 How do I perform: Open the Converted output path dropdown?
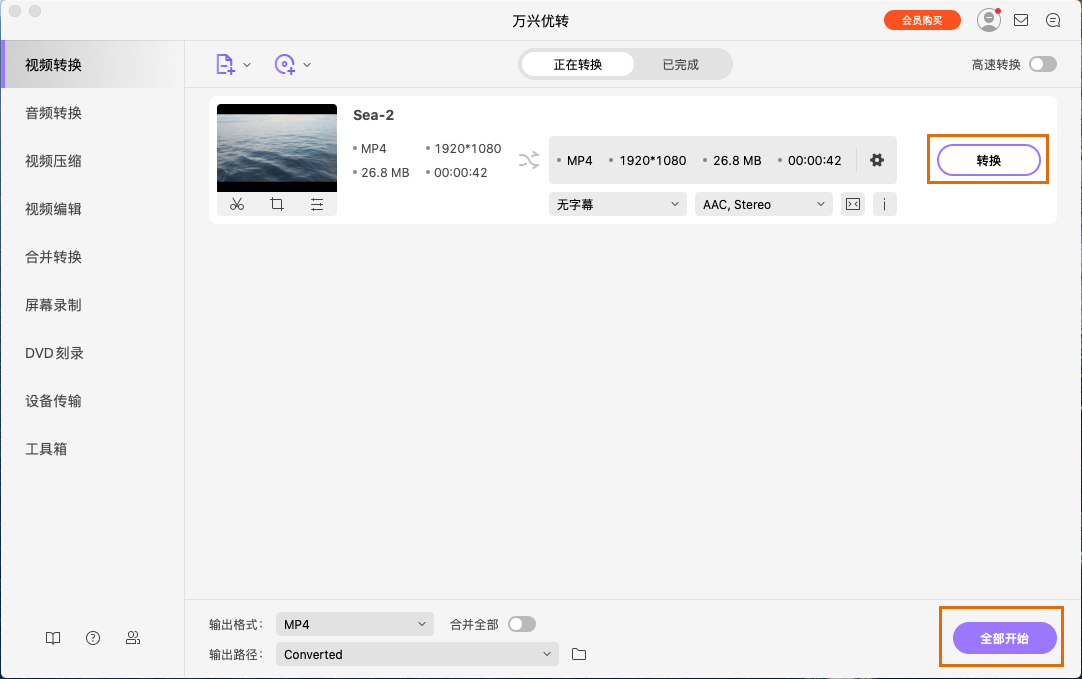tap(417, 654)
